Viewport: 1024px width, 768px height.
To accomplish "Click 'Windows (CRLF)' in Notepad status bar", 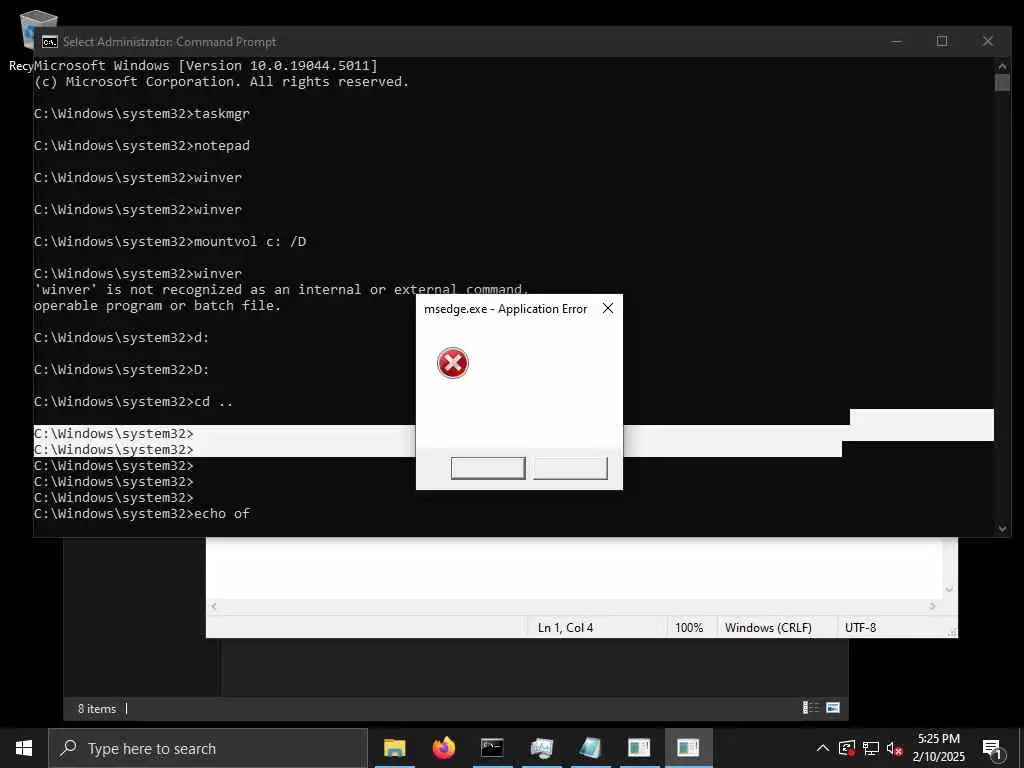I will (768, 628).
